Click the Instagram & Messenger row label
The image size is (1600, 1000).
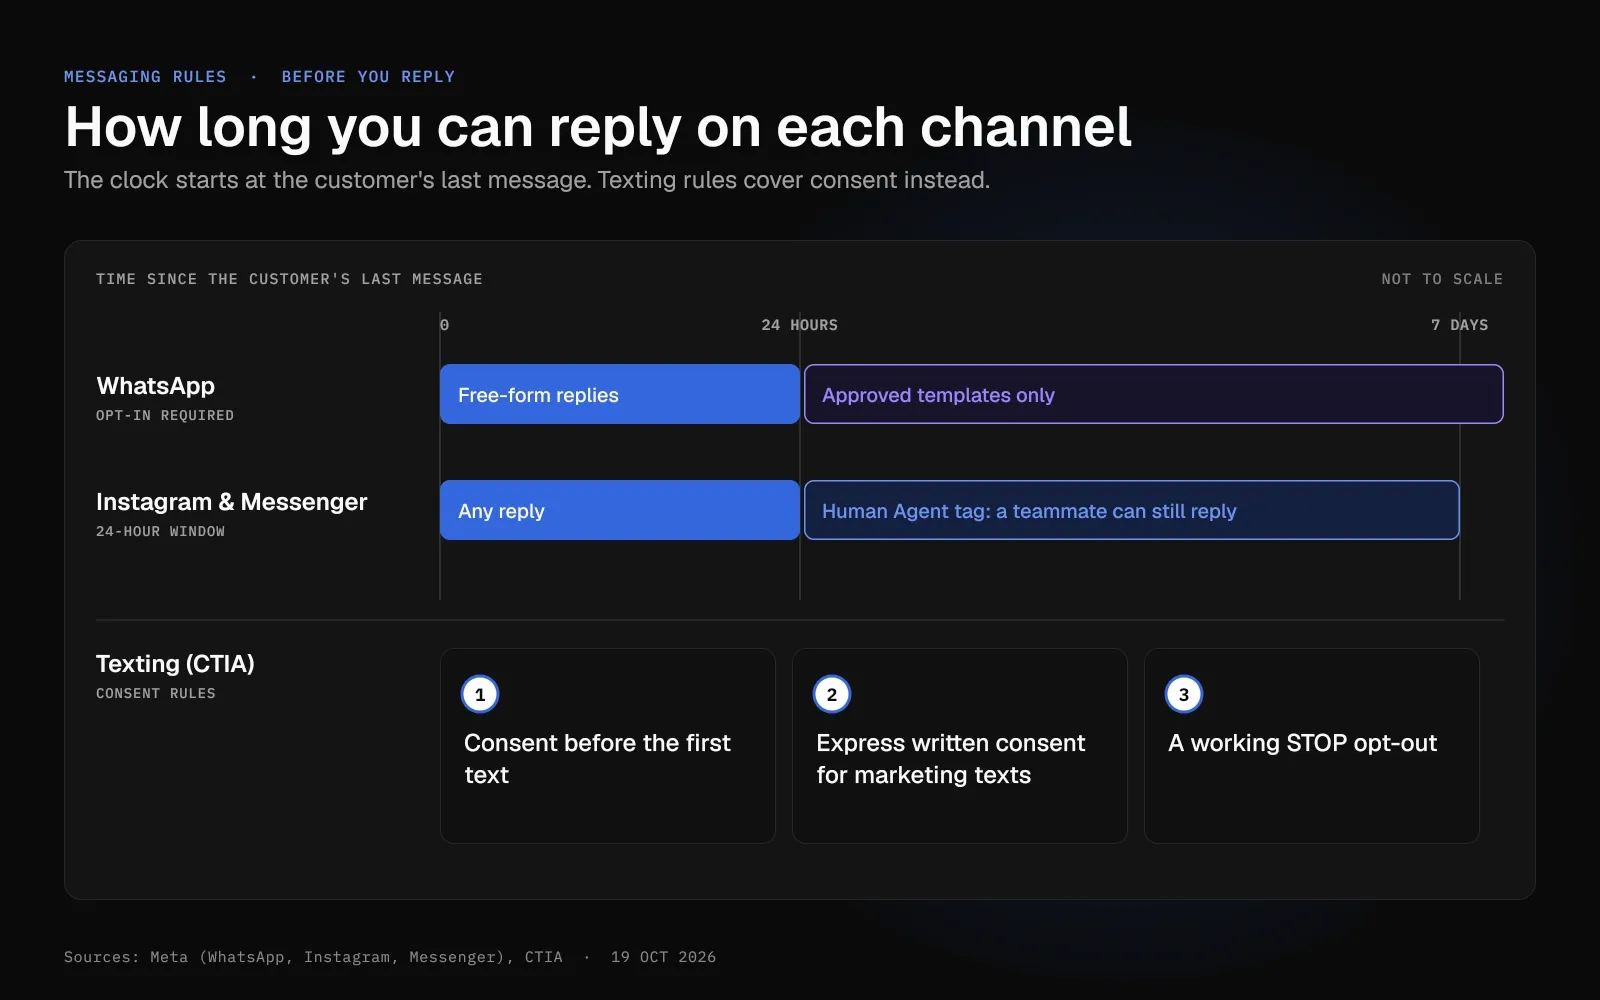point(232,502)
